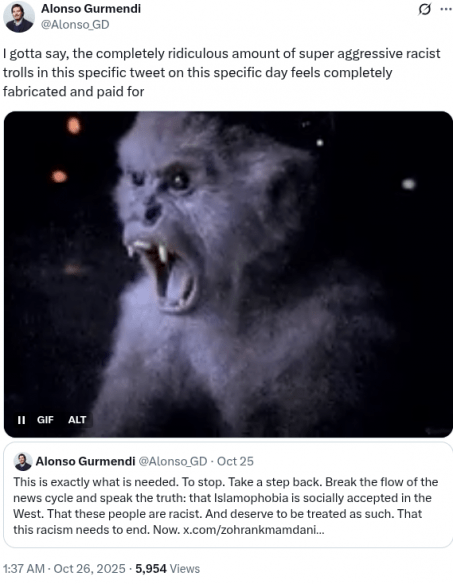This screenshot has height=584, width=453.
Task: Click the GIF badge label
Action: [x=45, y=420]
